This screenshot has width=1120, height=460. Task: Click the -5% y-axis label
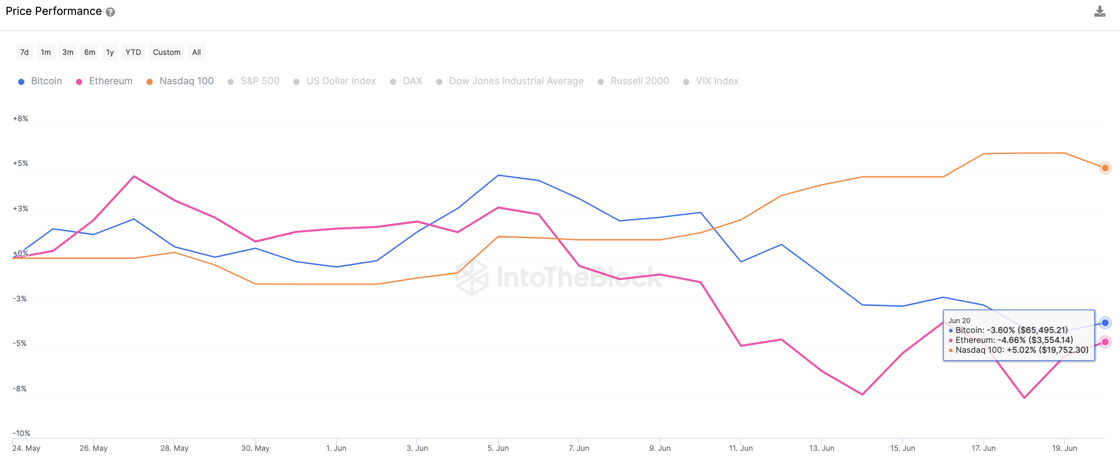coord(21,344)
